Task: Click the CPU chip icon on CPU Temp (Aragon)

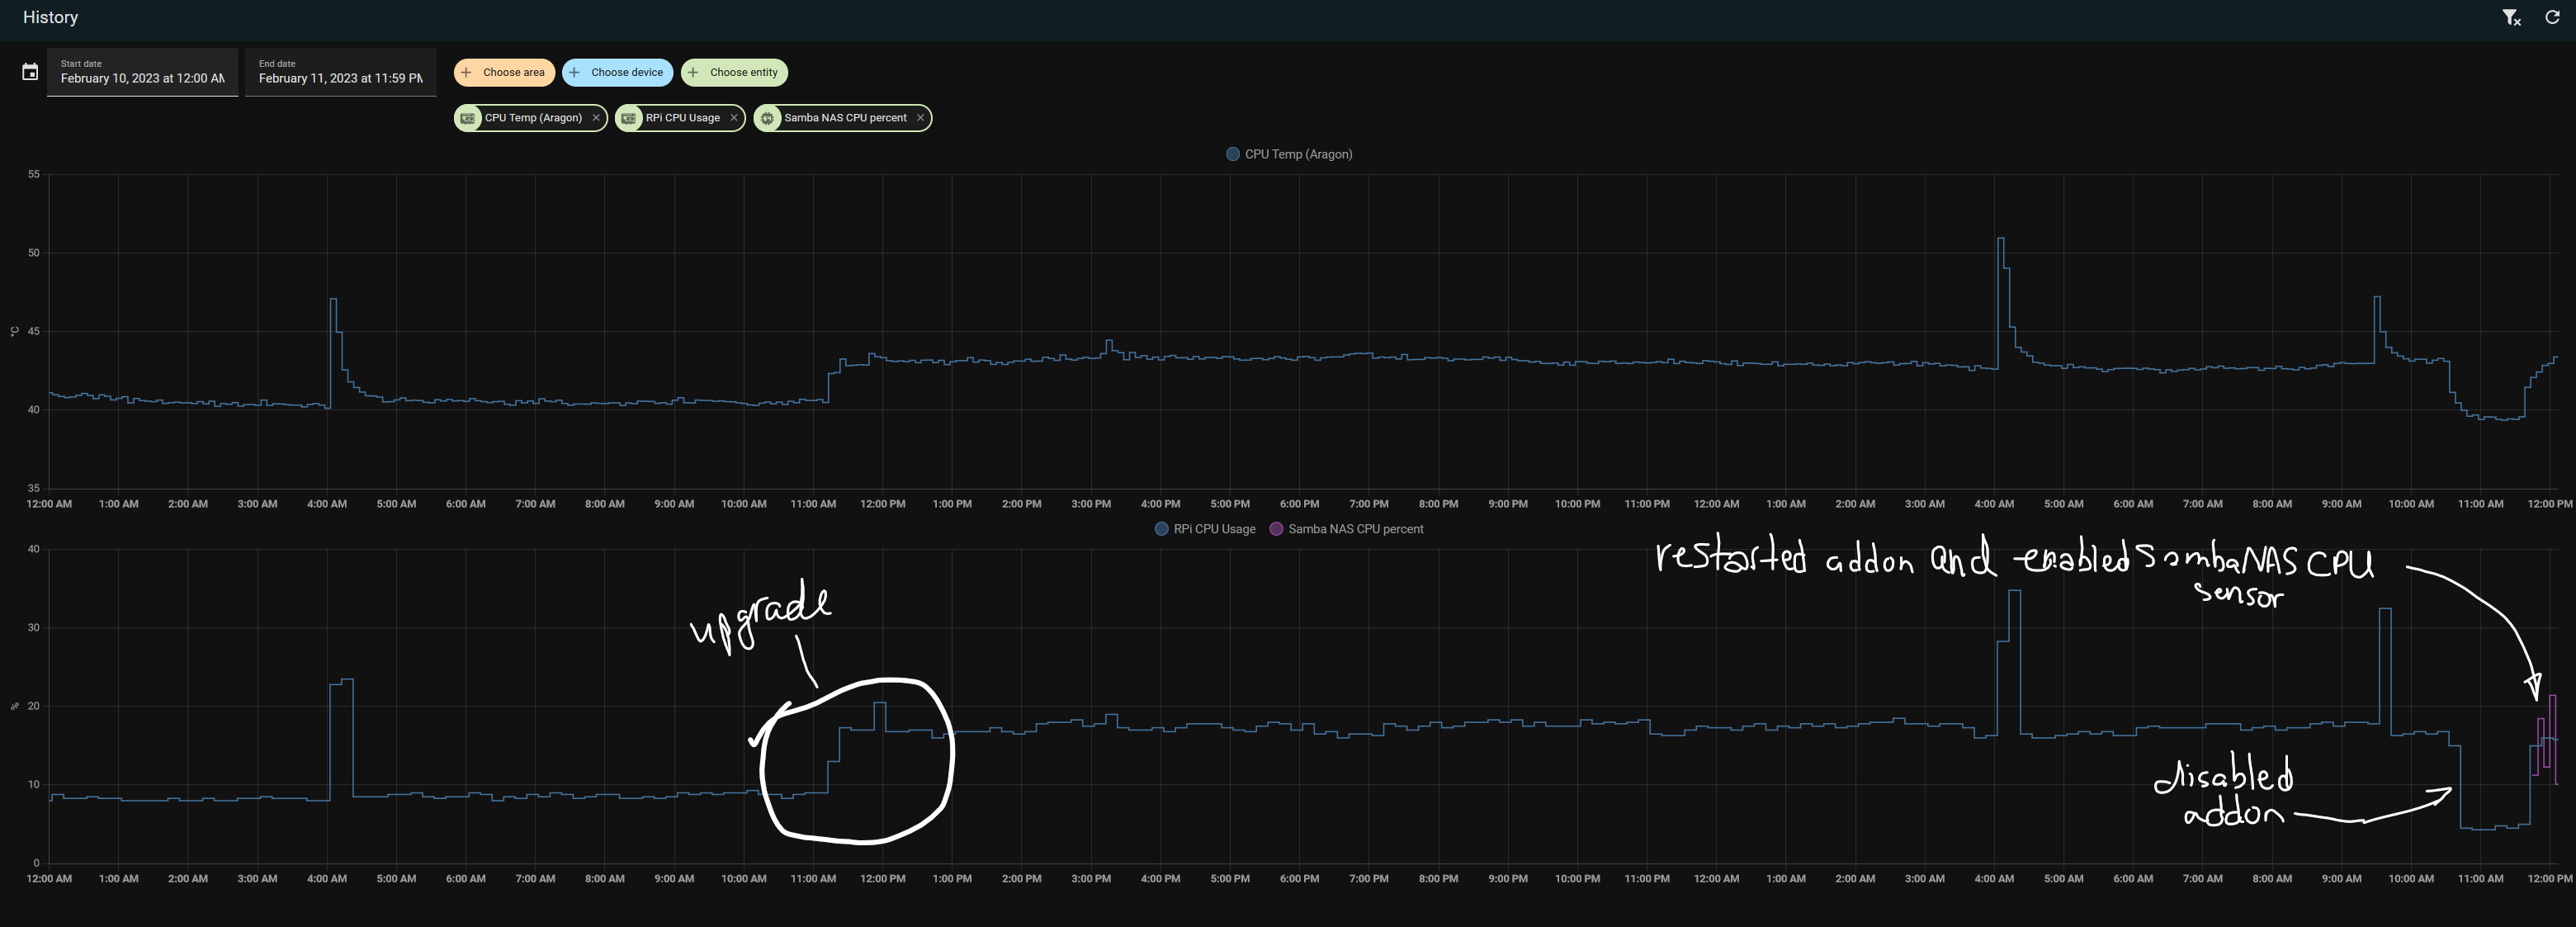Action: tap(468, 118)
